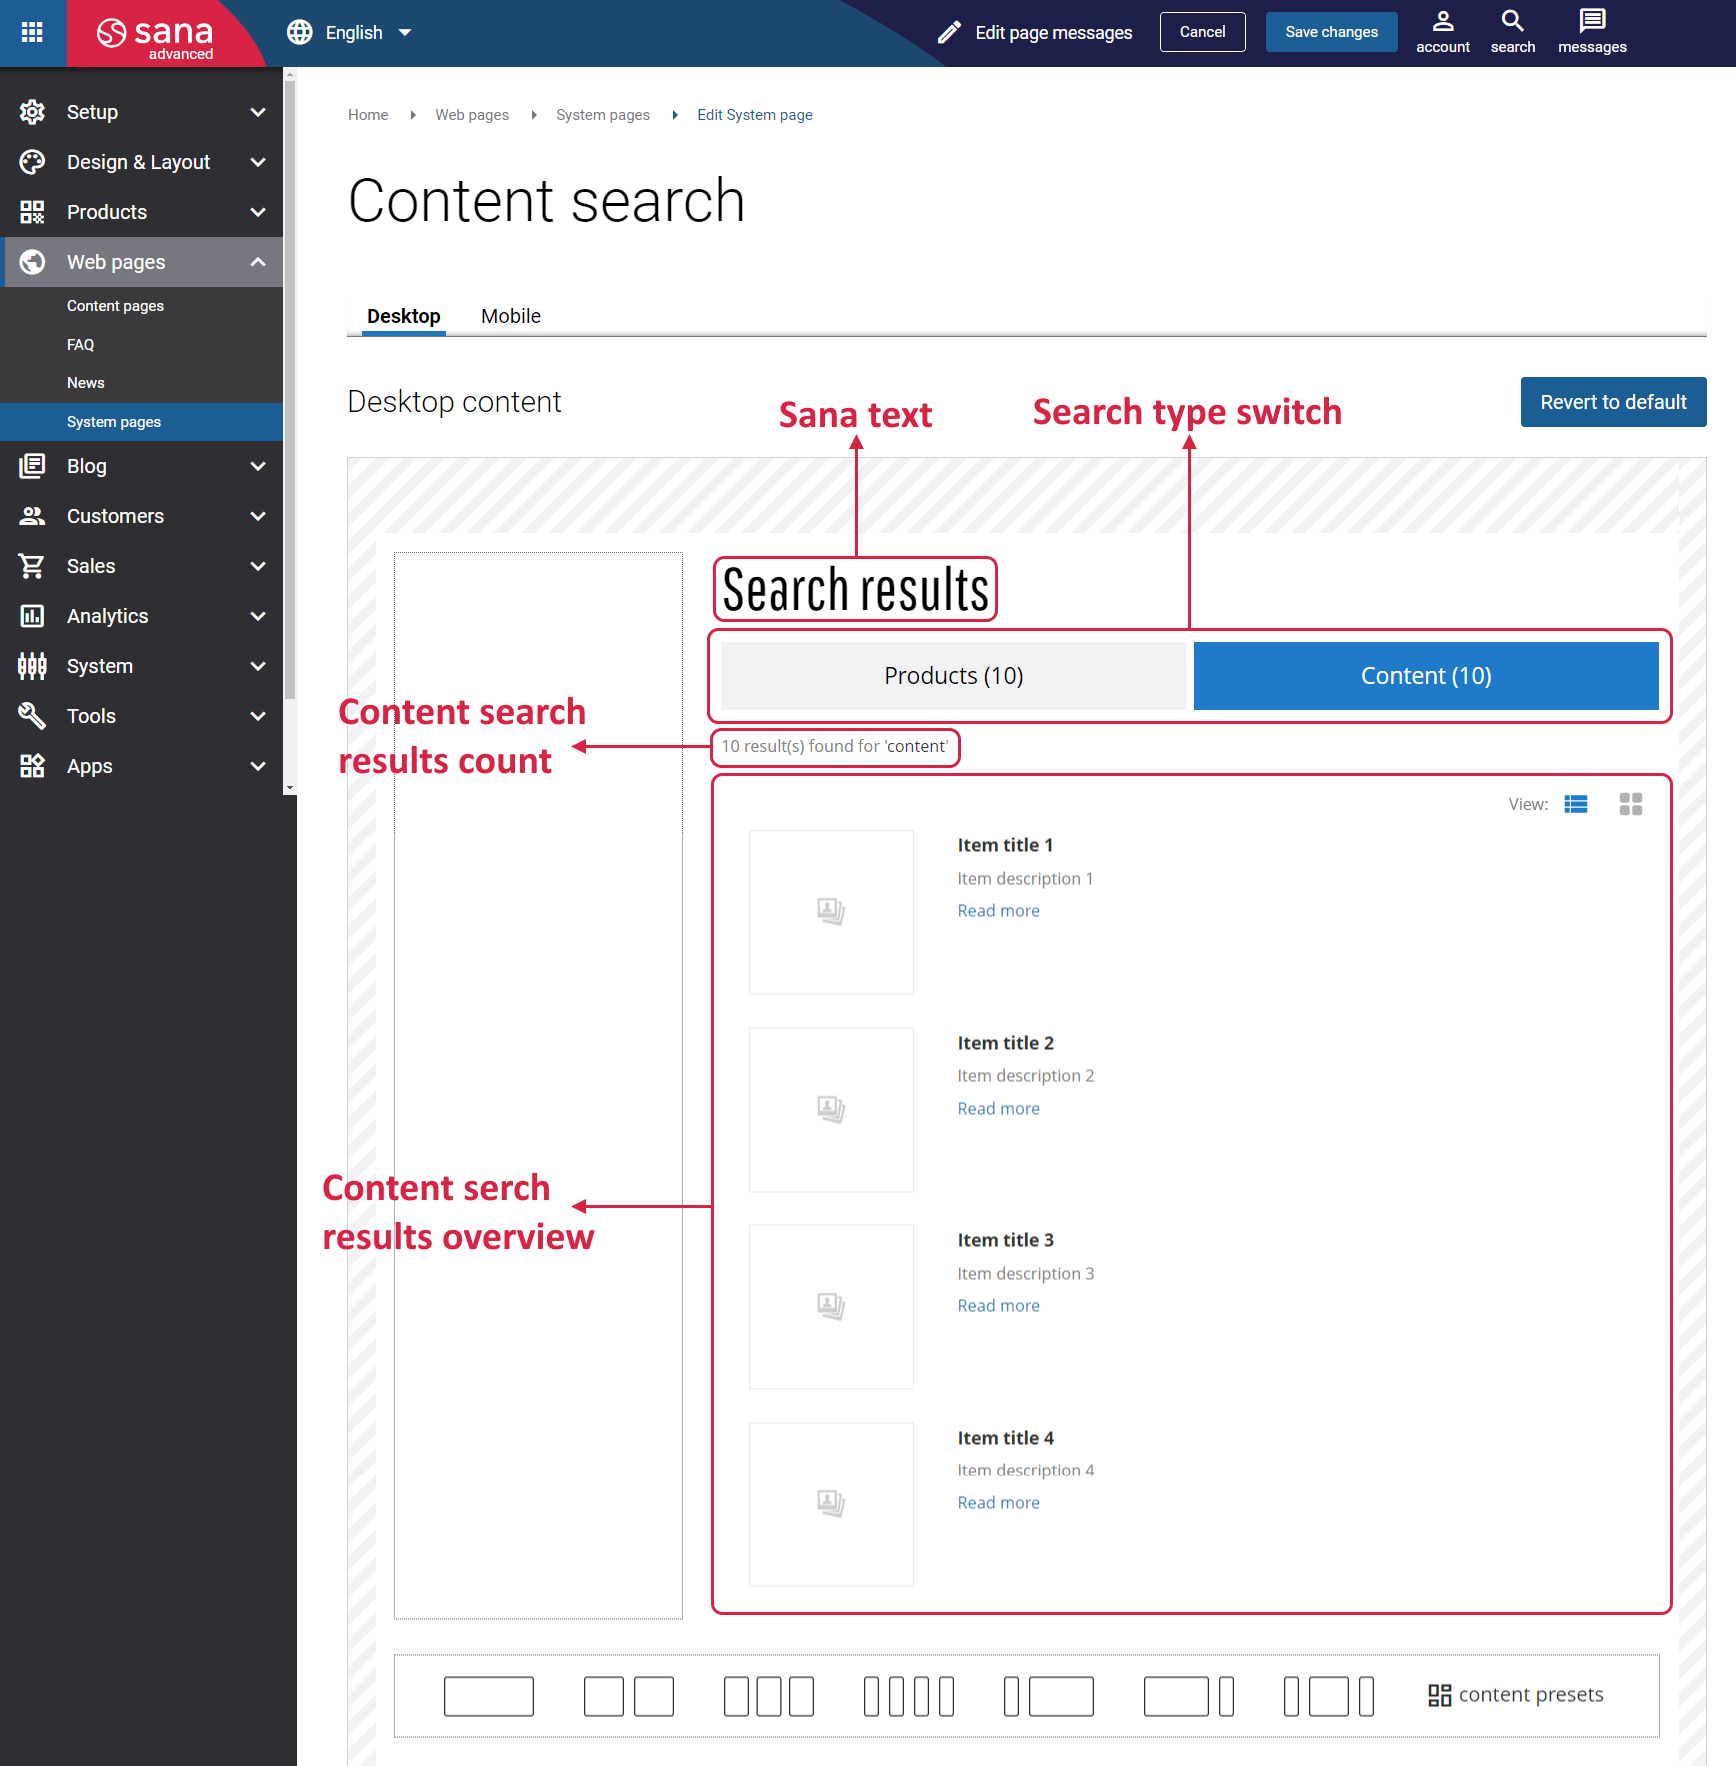
Task: Select the Design & Layout palette icon
Action: pos(31,161)
